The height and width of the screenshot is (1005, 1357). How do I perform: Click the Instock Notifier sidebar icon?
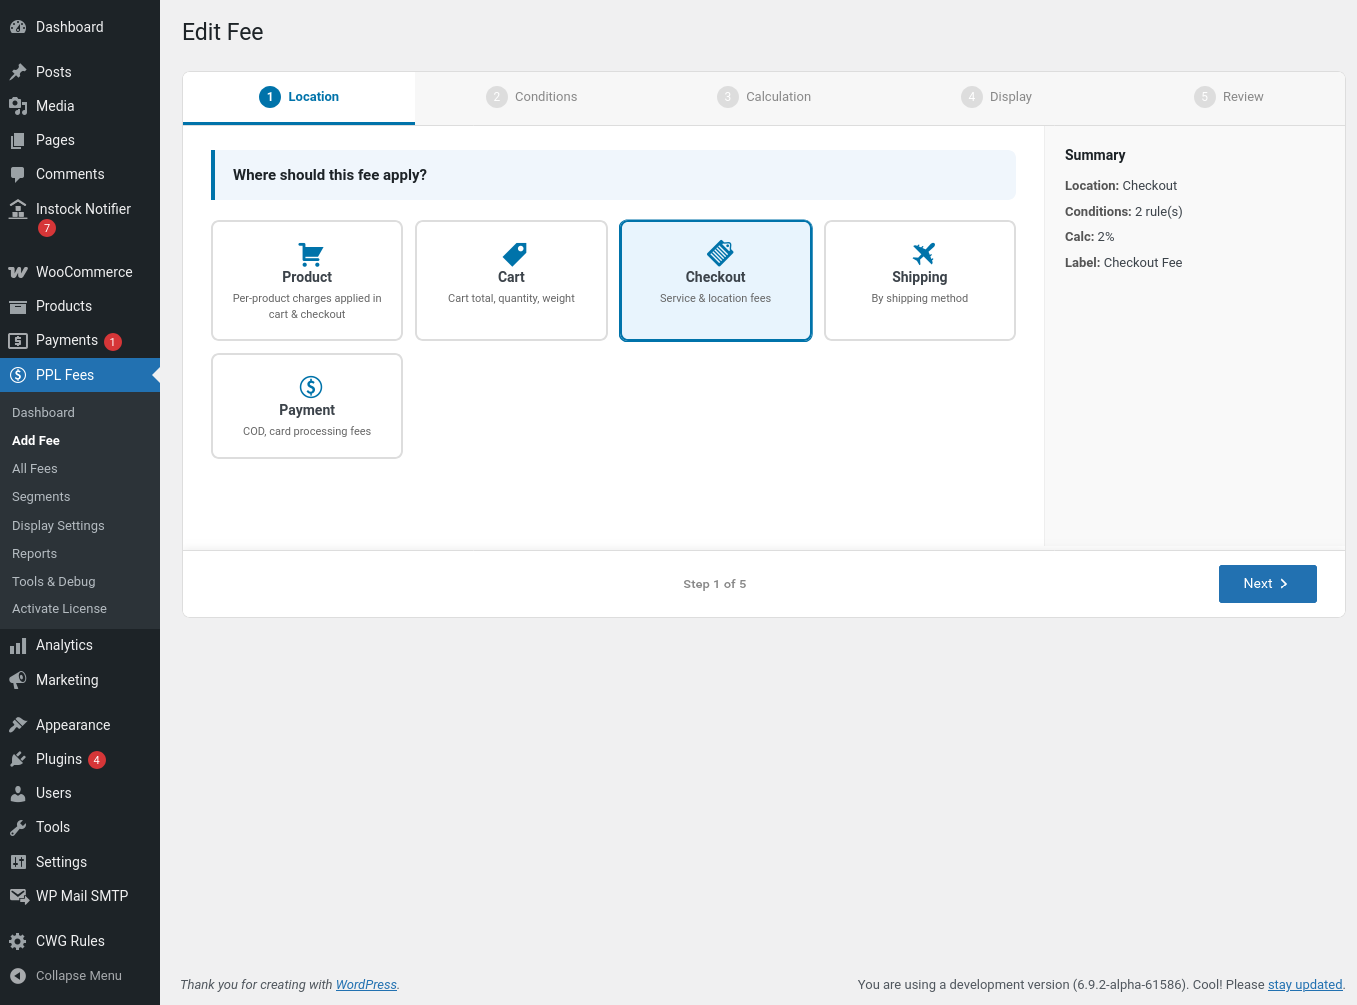[x=18, y=209]
